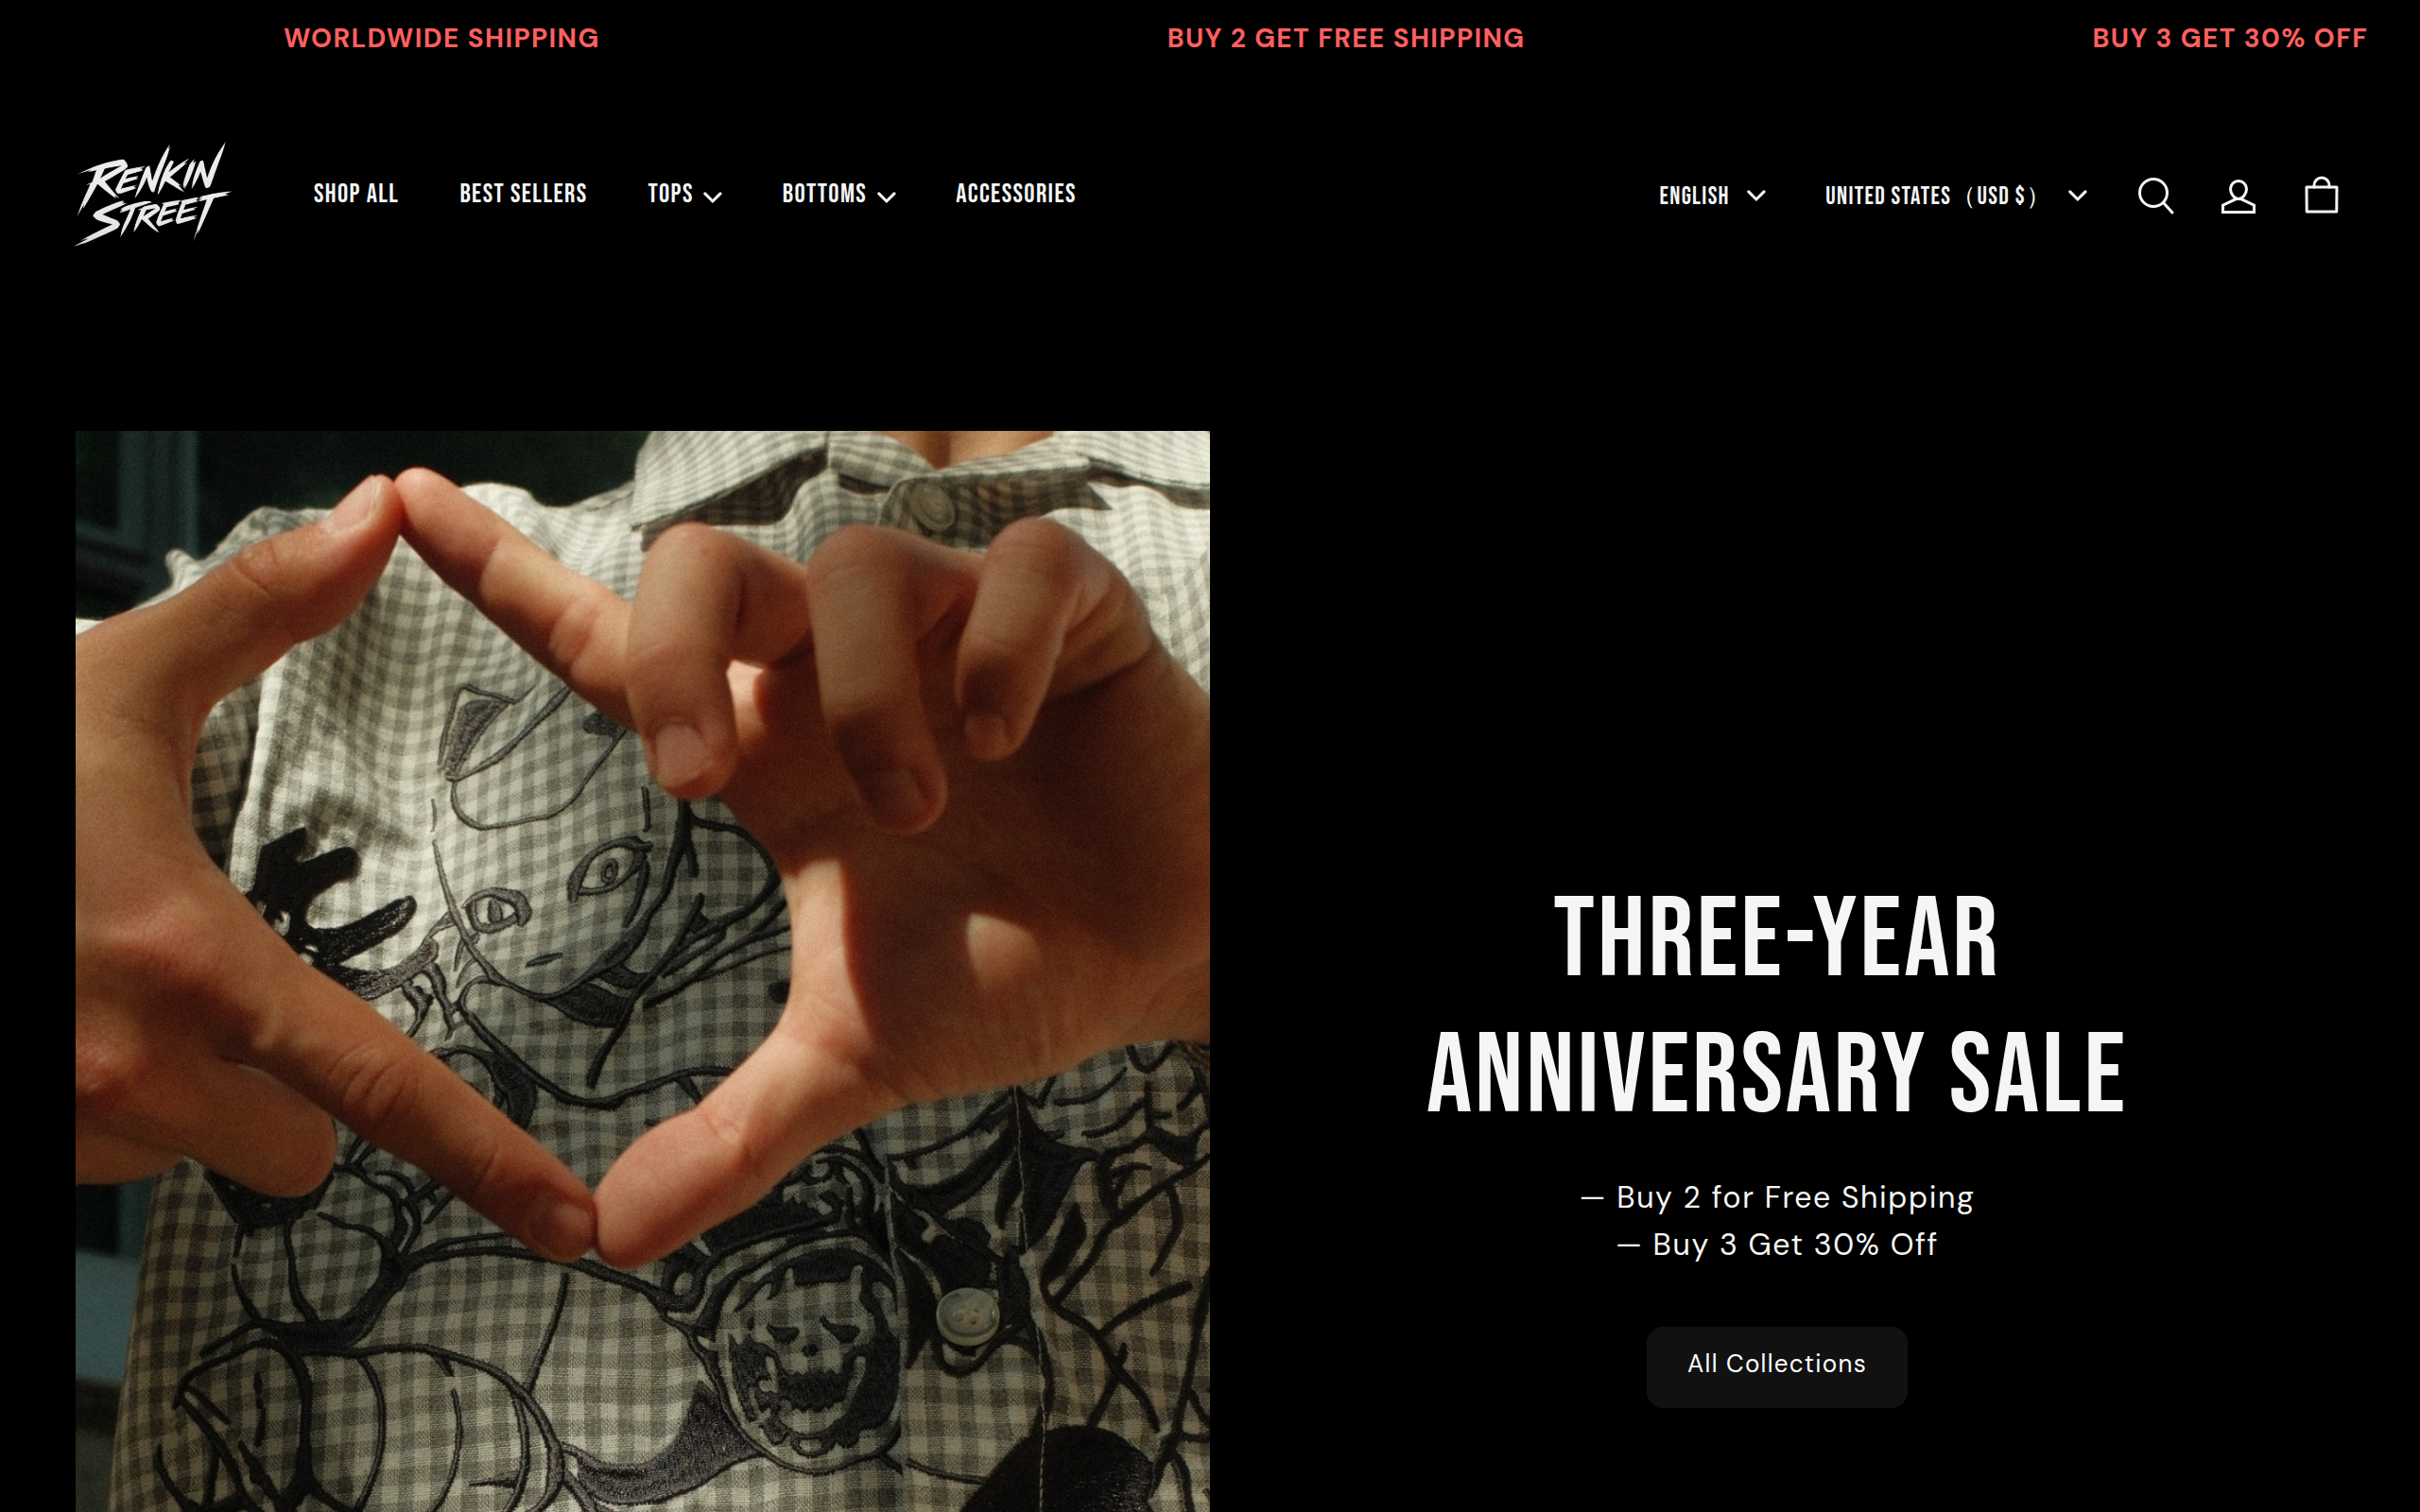Viewport: 2420px width, 1512px height.
Task: Click the arrow beside United States USD
Action: (x=2077, y=195)
